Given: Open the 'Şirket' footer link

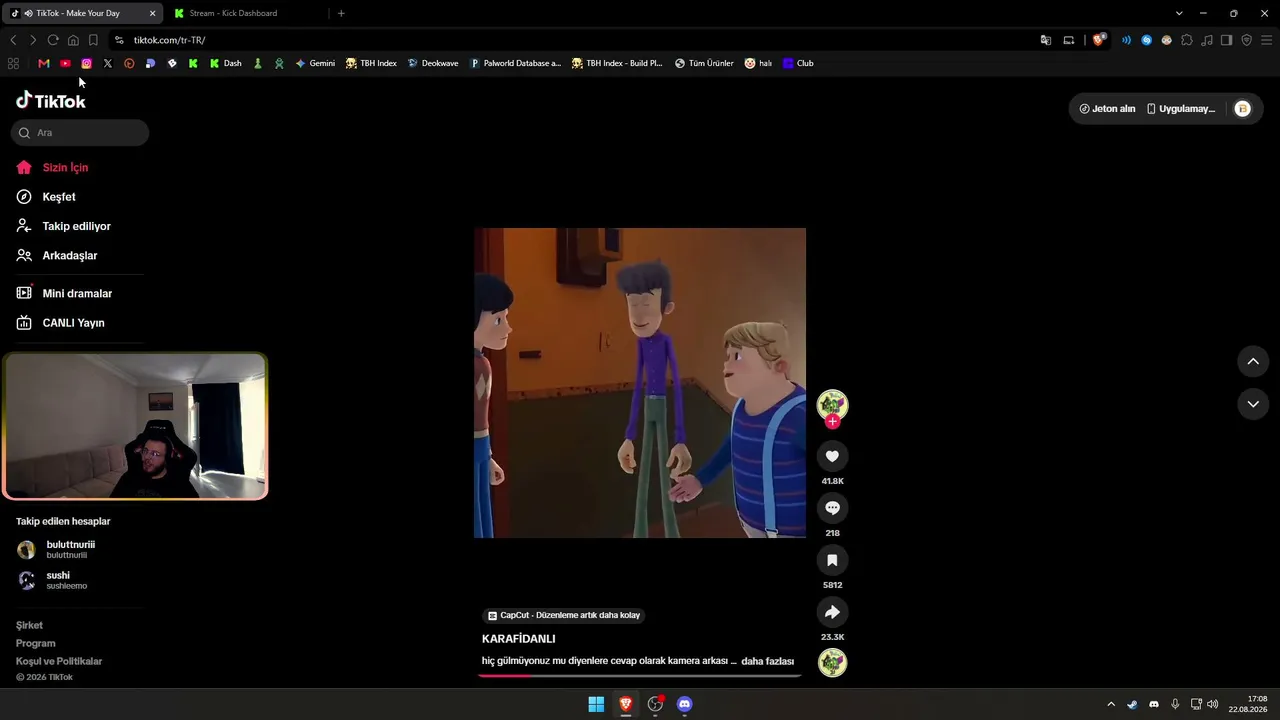Looking at the screenshot, I should tap(29, 625).
